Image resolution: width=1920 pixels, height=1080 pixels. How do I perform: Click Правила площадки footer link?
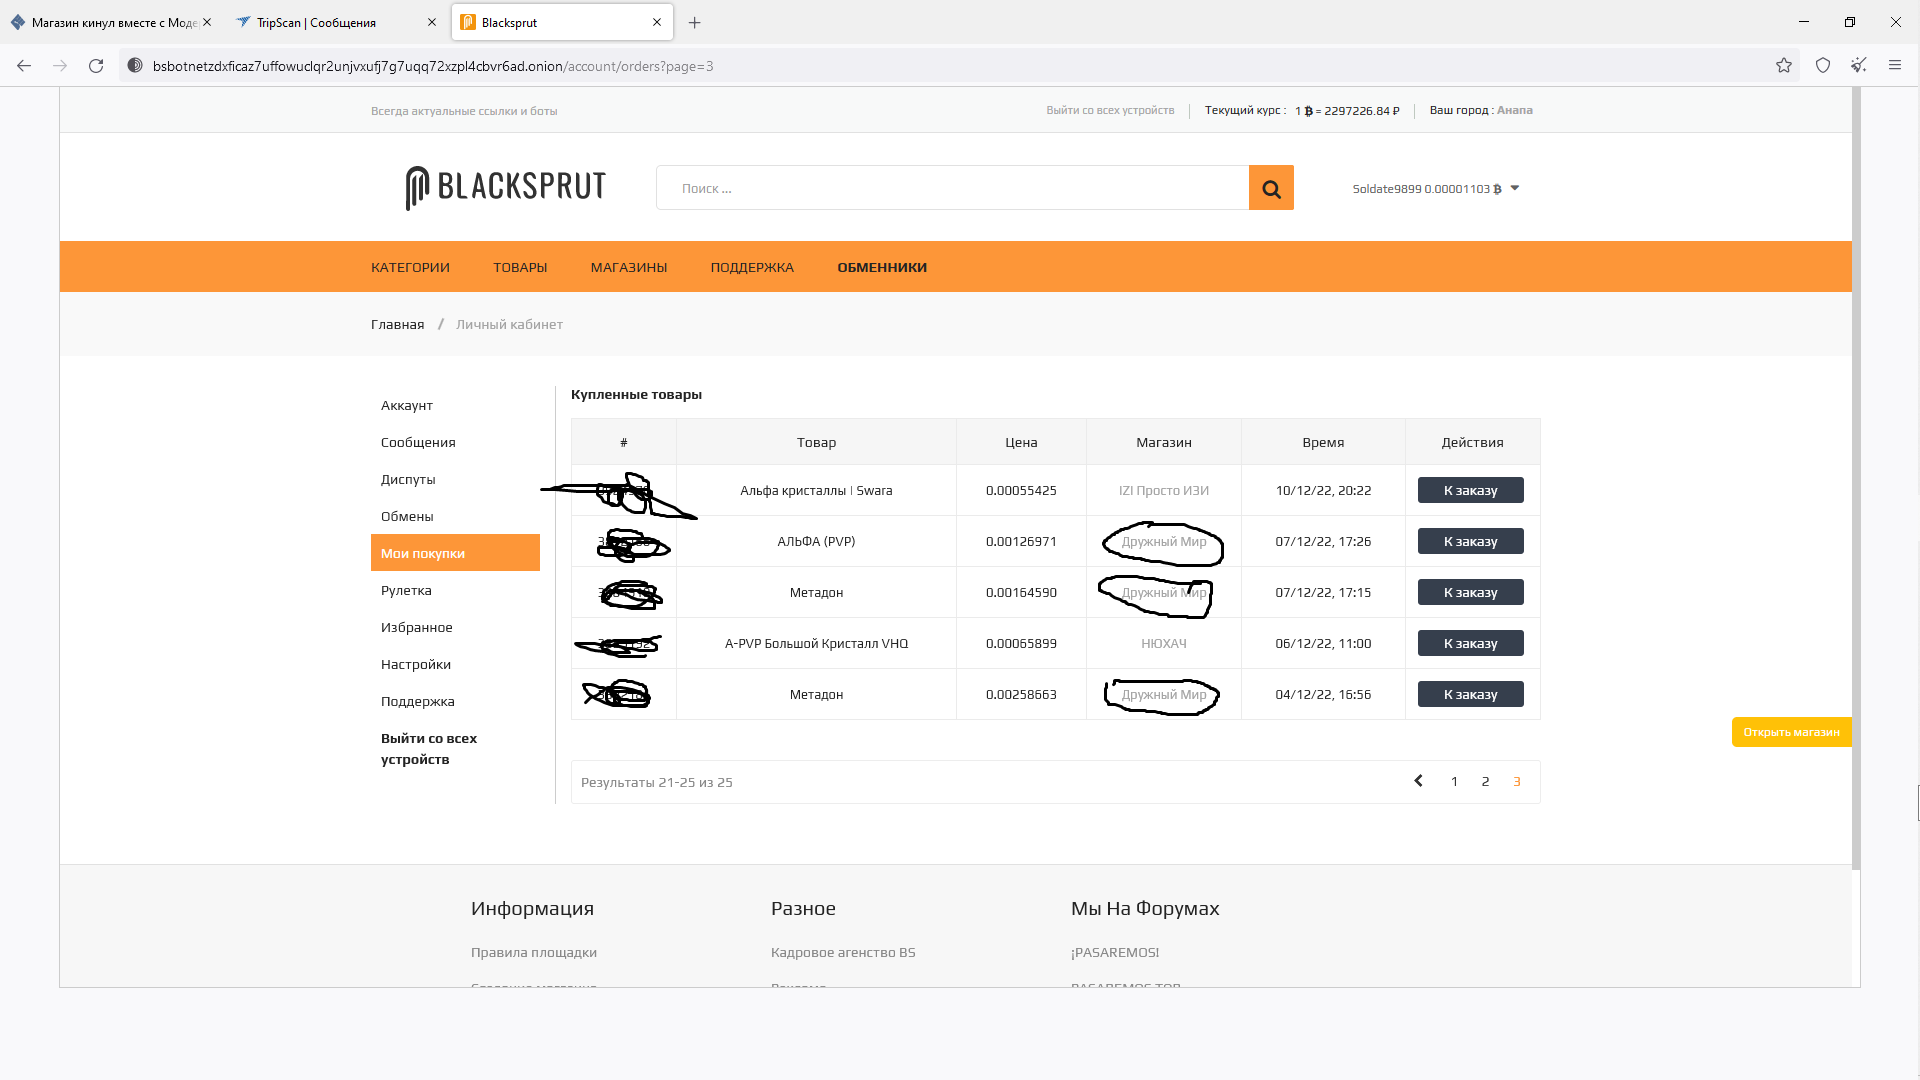(x=534, y=952)
